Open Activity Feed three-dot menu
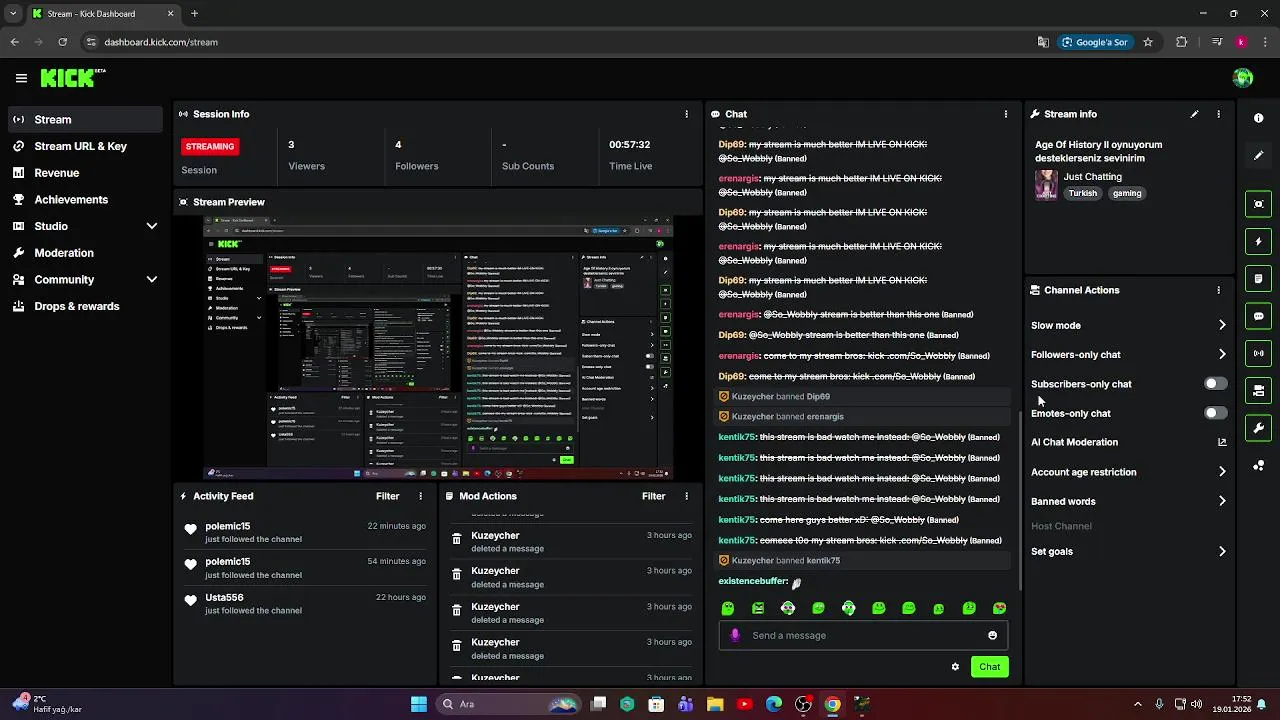 point(420,496)
